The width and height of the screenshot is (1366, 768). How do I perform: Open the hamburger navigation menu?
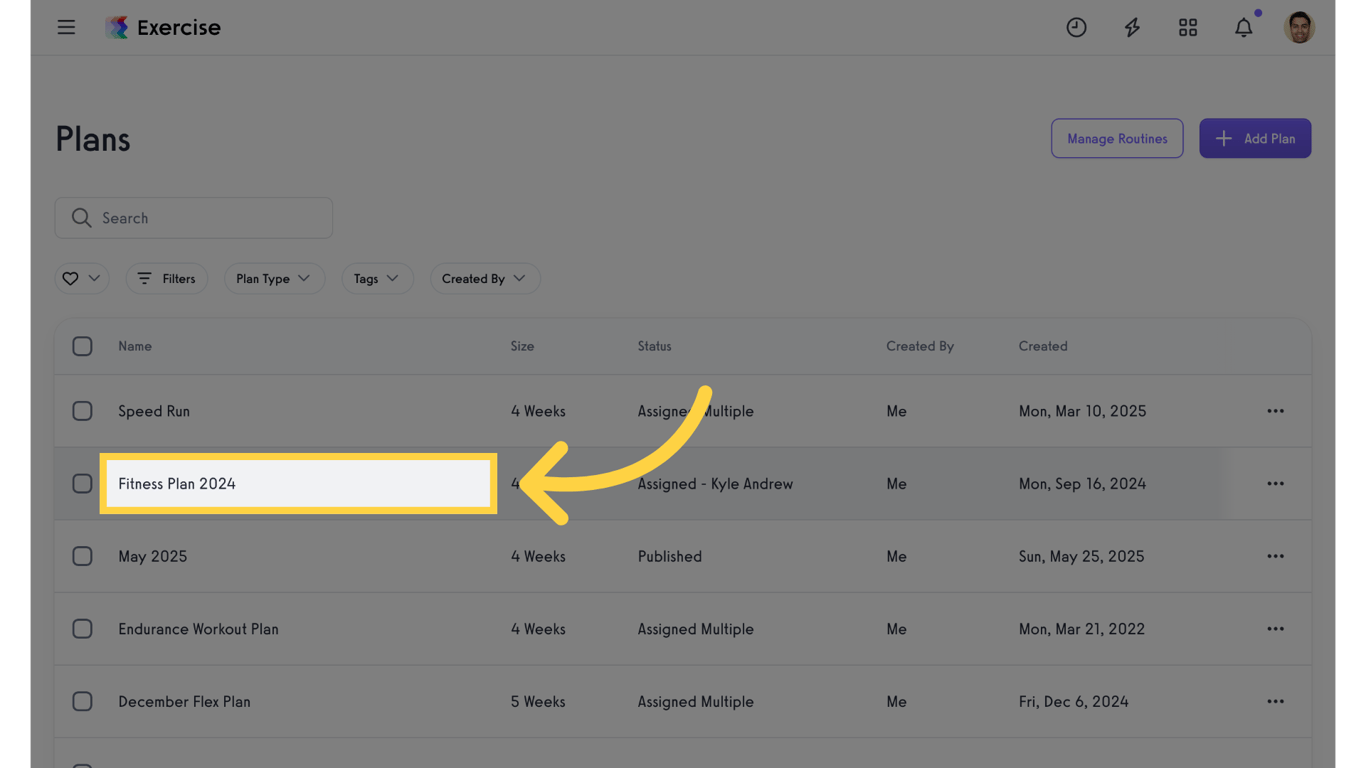[66, 27]
